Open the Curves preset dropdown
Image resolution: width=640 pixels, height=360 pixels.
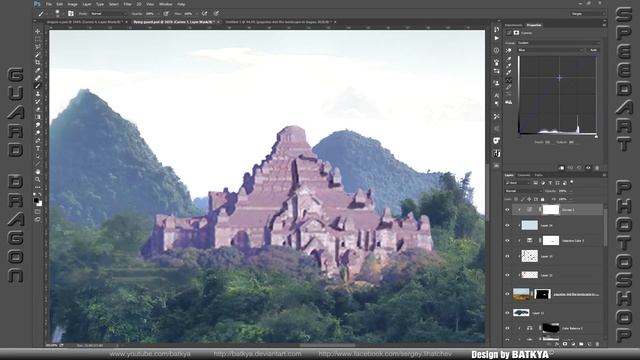[558, 43]
